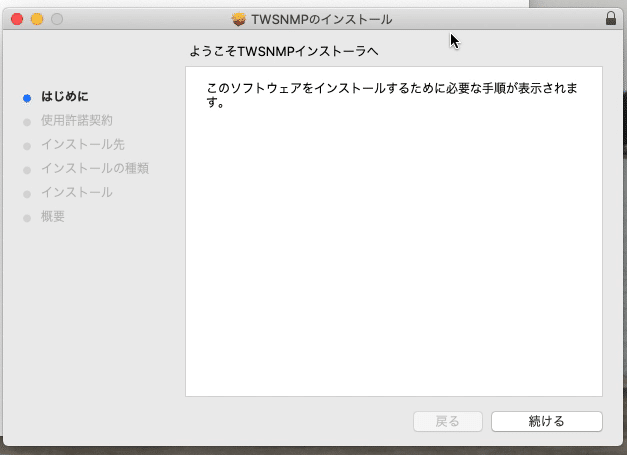Click the grey bullet beside 使用許諾契約

pos(27,122)
